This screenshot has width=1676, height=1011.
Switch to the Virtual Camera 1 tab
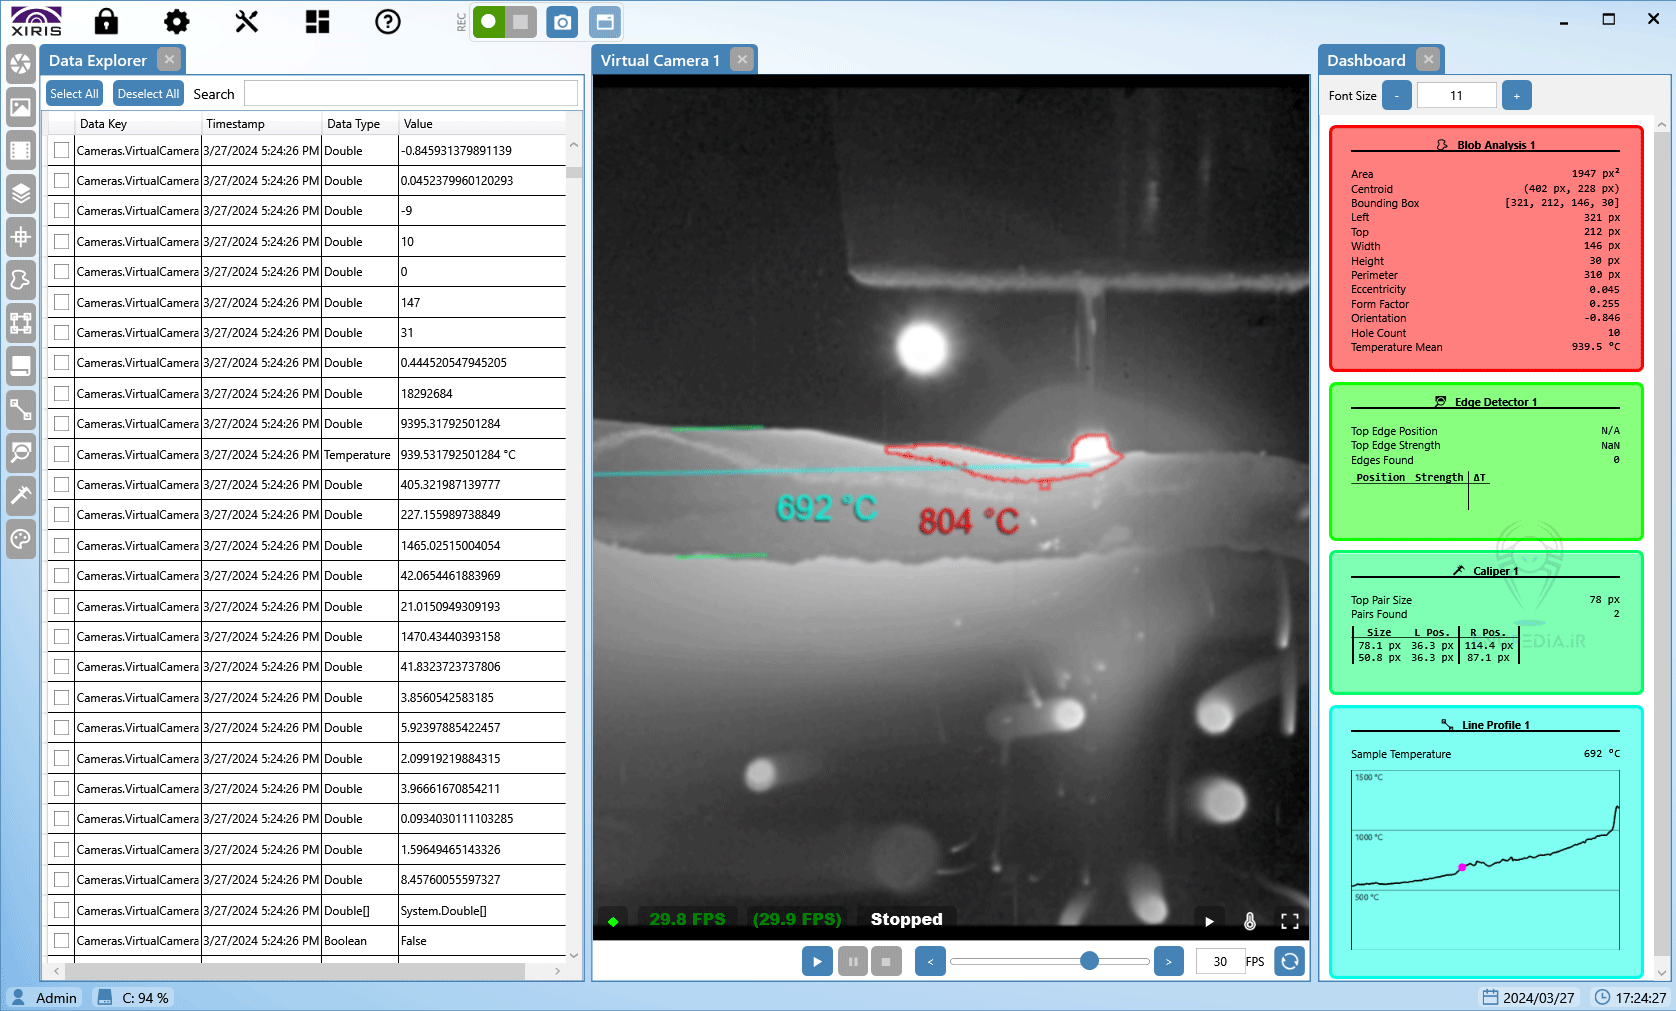[x=660, y=61]
